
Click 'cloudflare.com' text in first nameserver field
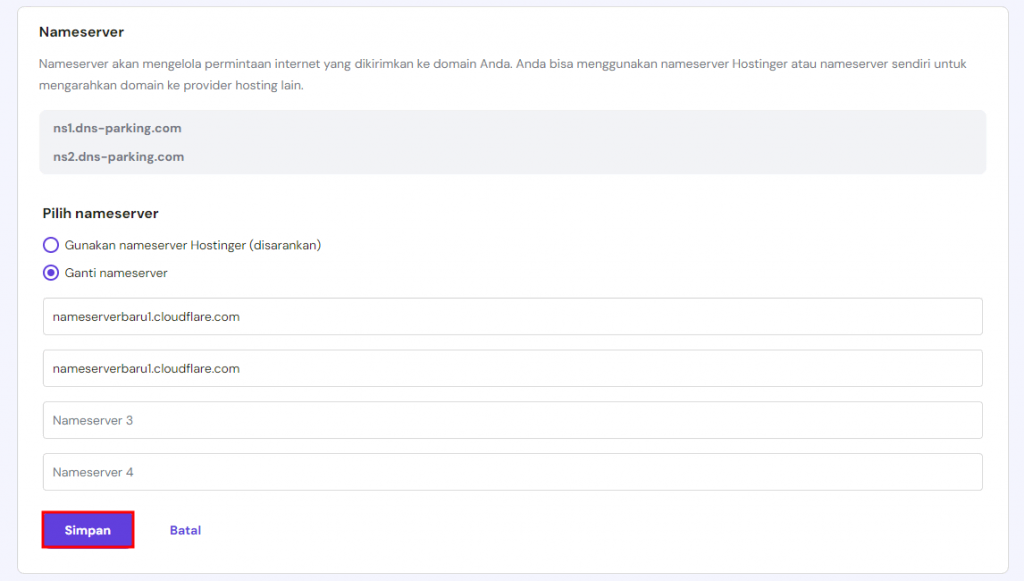198,317
